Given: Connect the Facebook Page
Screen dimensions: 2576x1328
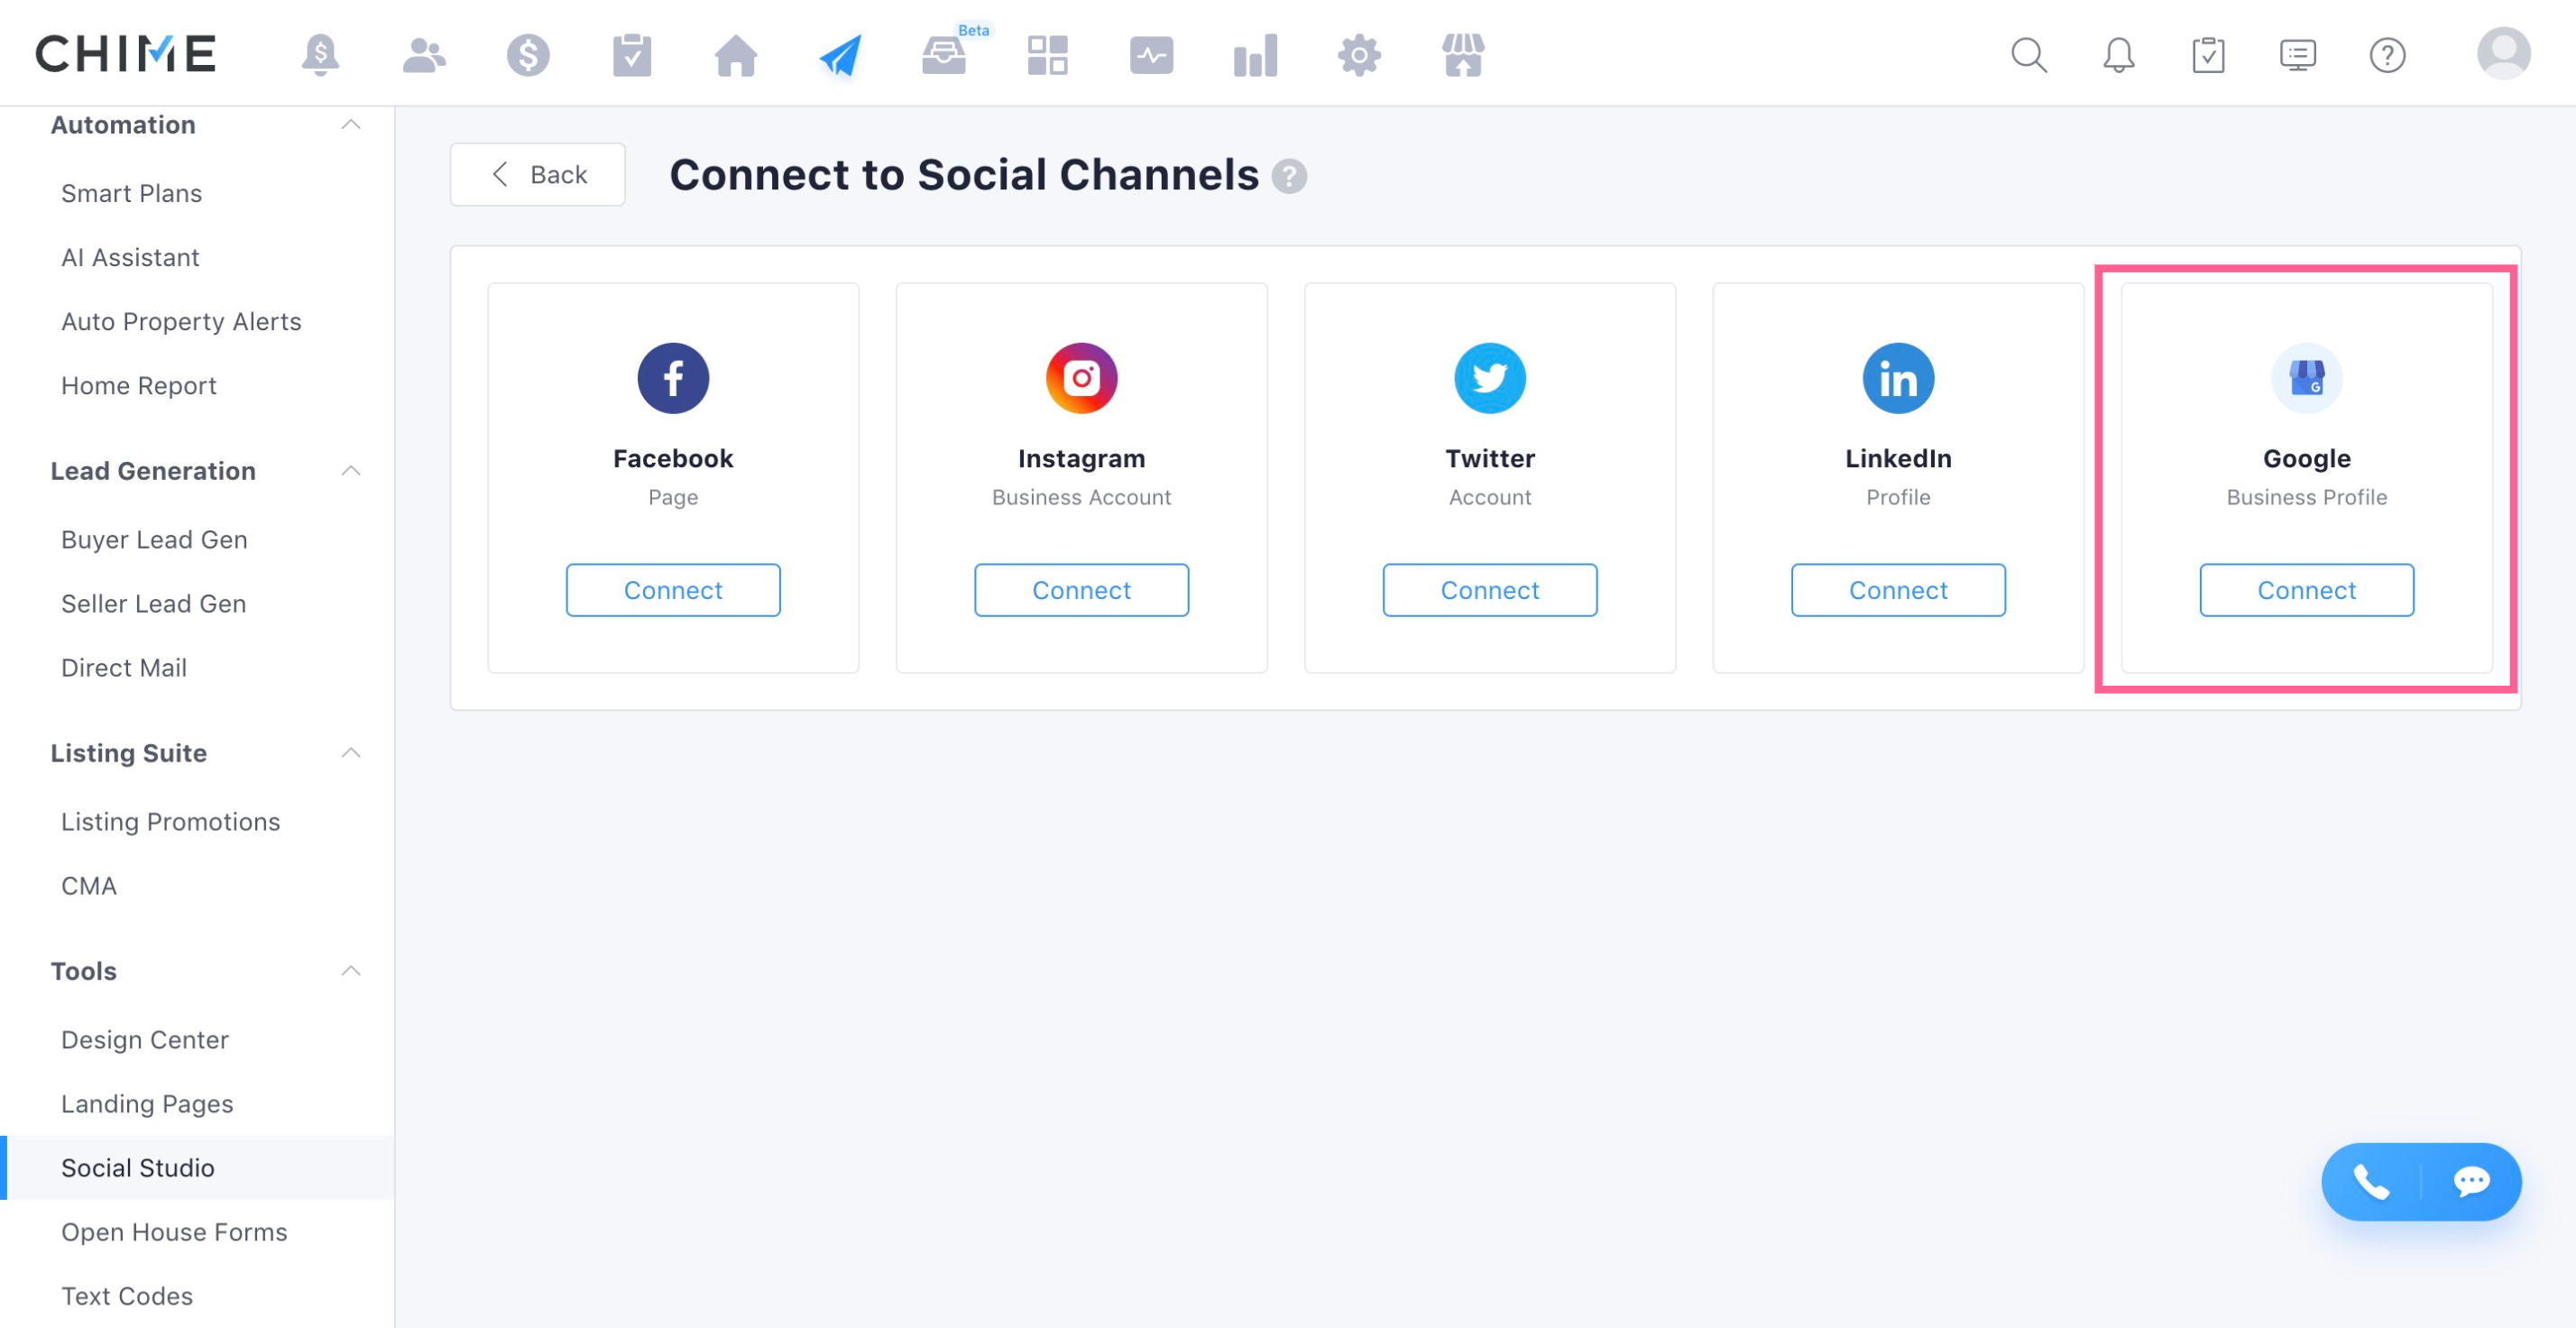Looking at the screenshot, I should [x=673, y=590].
